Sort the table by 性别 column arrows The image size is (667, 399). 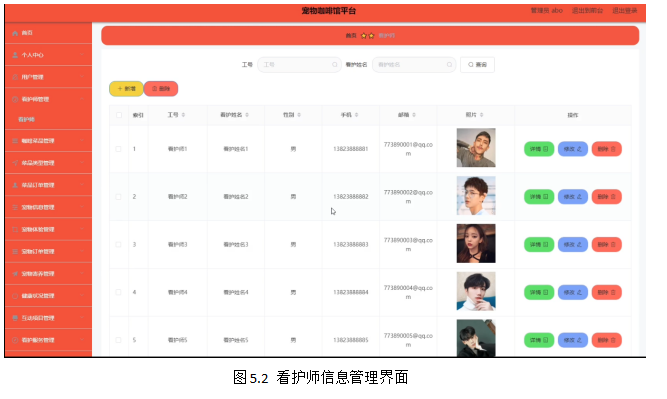(x=299, y=115)
